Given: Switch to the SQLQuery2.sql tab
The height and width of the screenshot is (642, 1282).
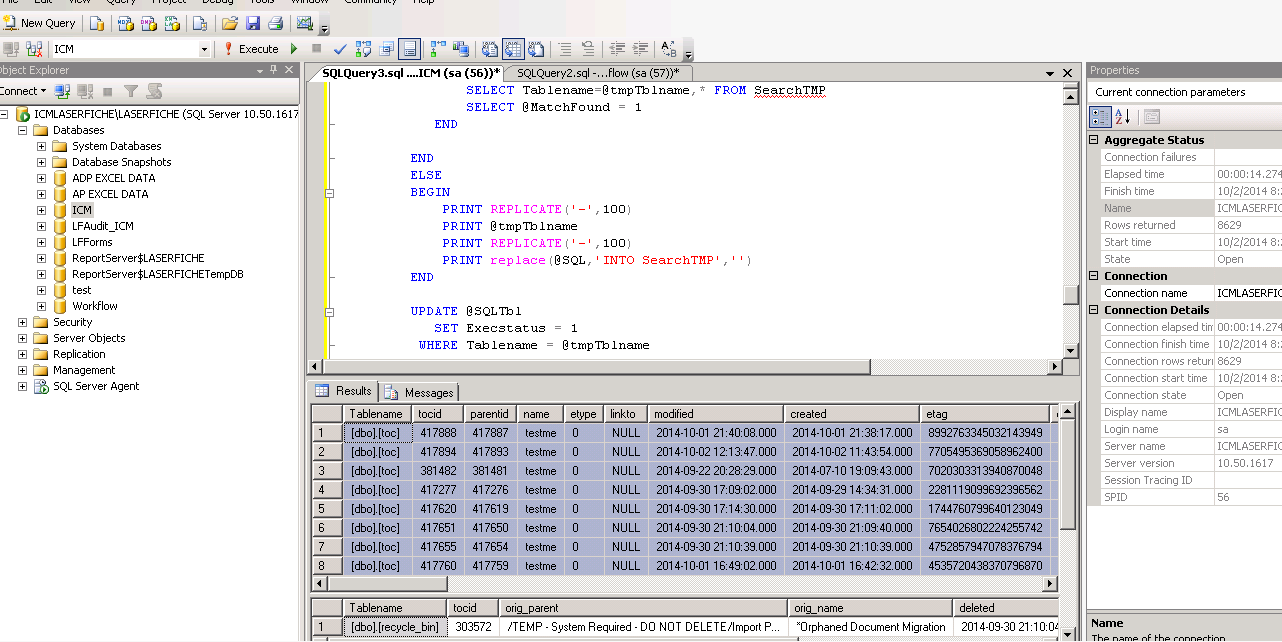Looking at the screenshot, I should pyautogui.click(x=596, y=72).
